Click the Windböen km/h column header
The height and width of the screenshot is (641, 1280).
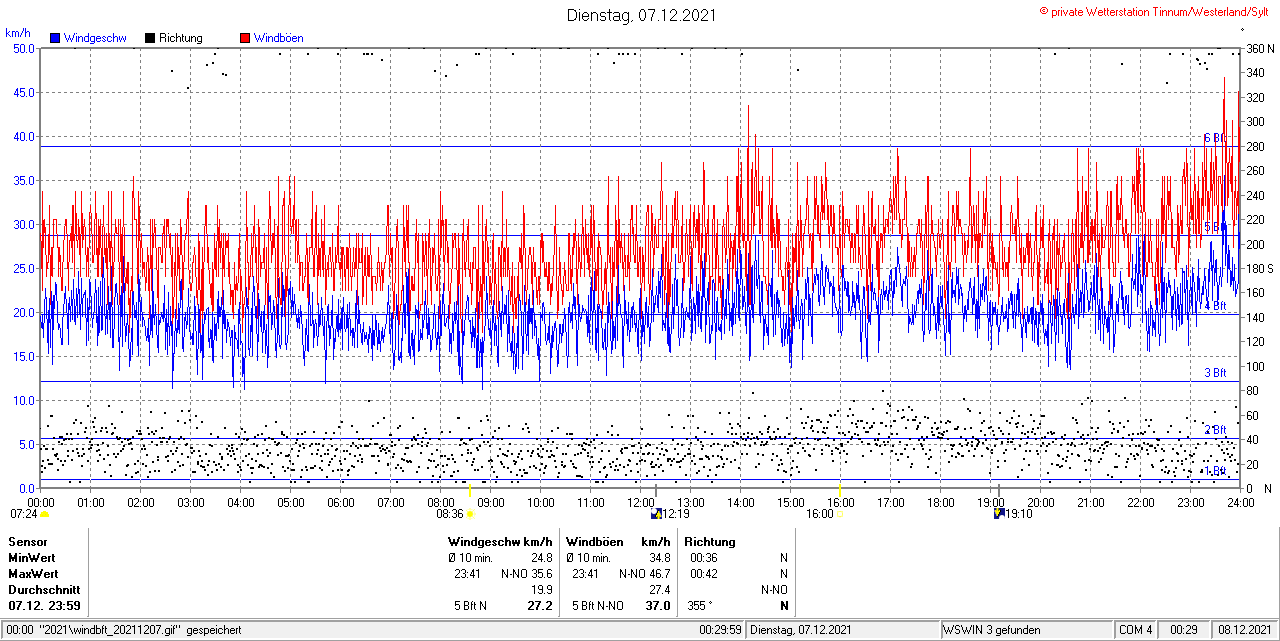[618, 542]
